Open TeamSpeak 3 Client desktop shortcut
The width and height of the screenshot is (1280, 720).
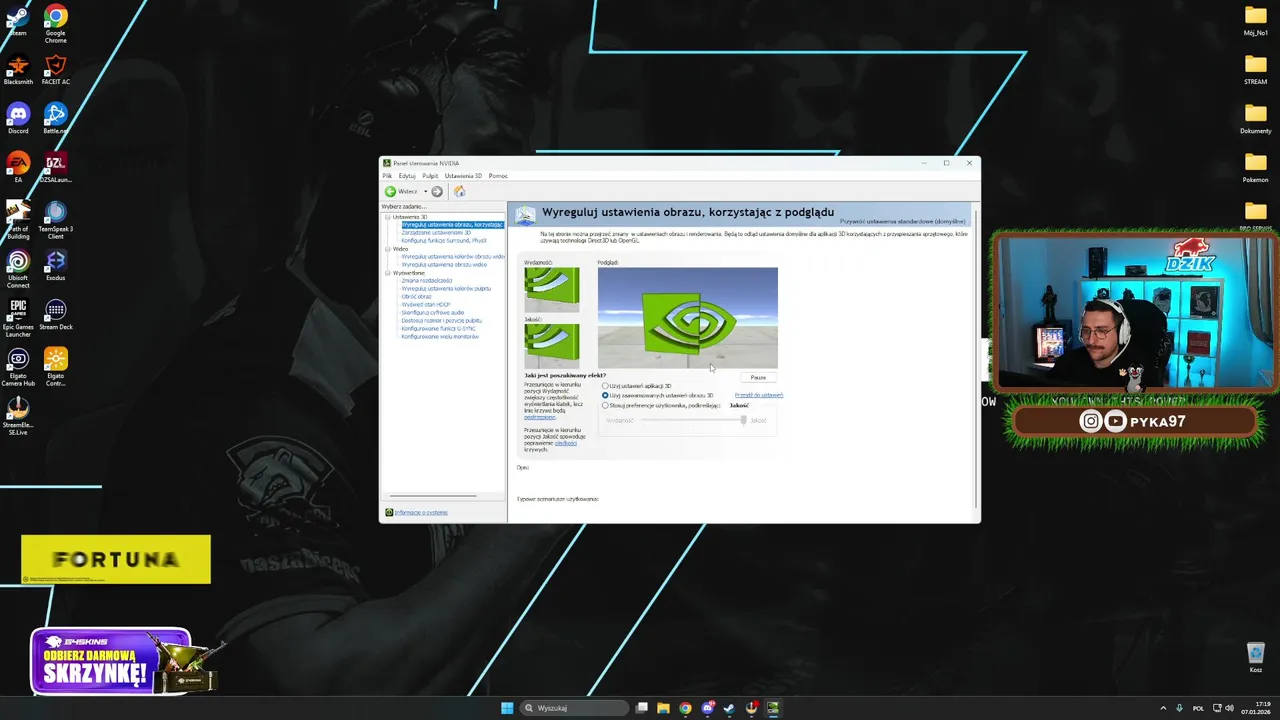click(x=55, y=219)
